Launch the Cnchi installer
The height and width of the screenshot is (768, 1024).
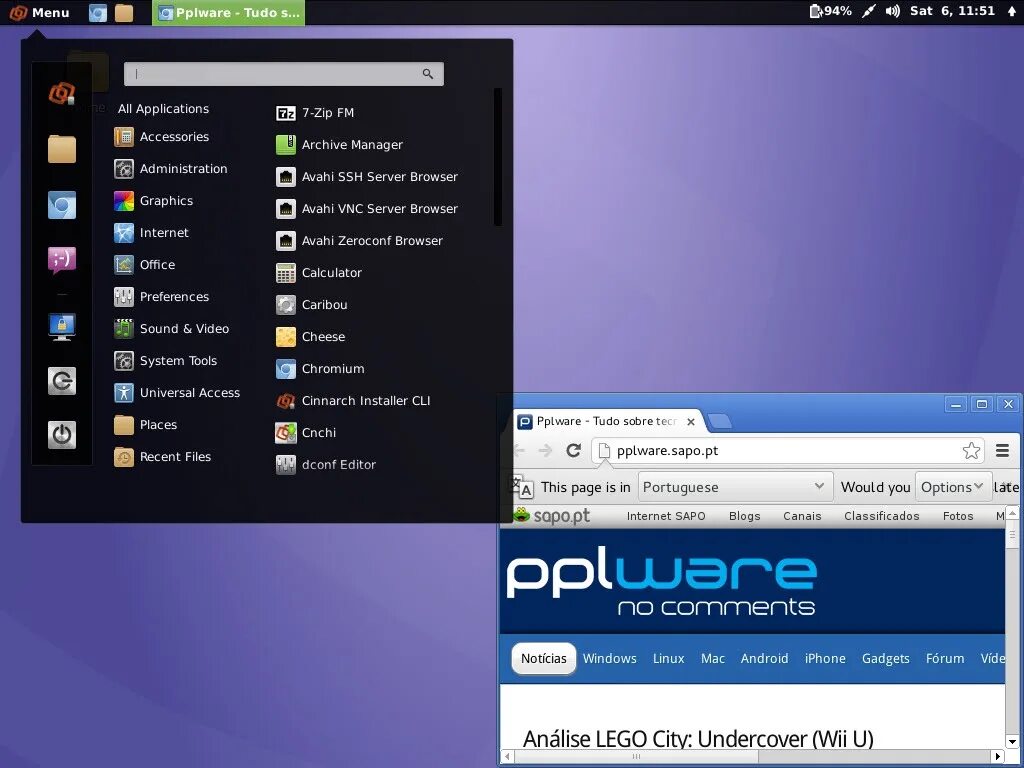point(306,433)
